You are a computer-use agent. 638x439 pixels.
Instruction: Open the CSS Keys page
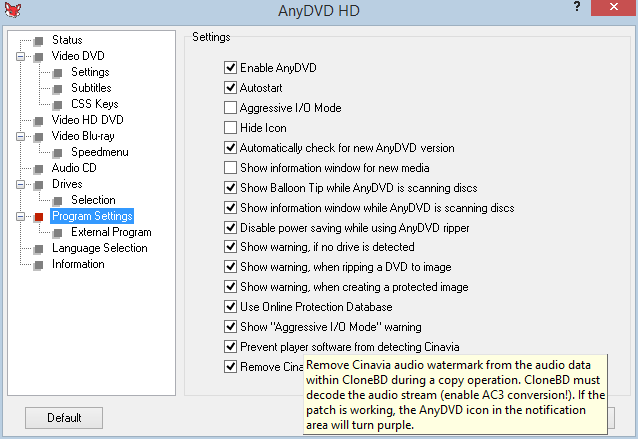(95, 104)
